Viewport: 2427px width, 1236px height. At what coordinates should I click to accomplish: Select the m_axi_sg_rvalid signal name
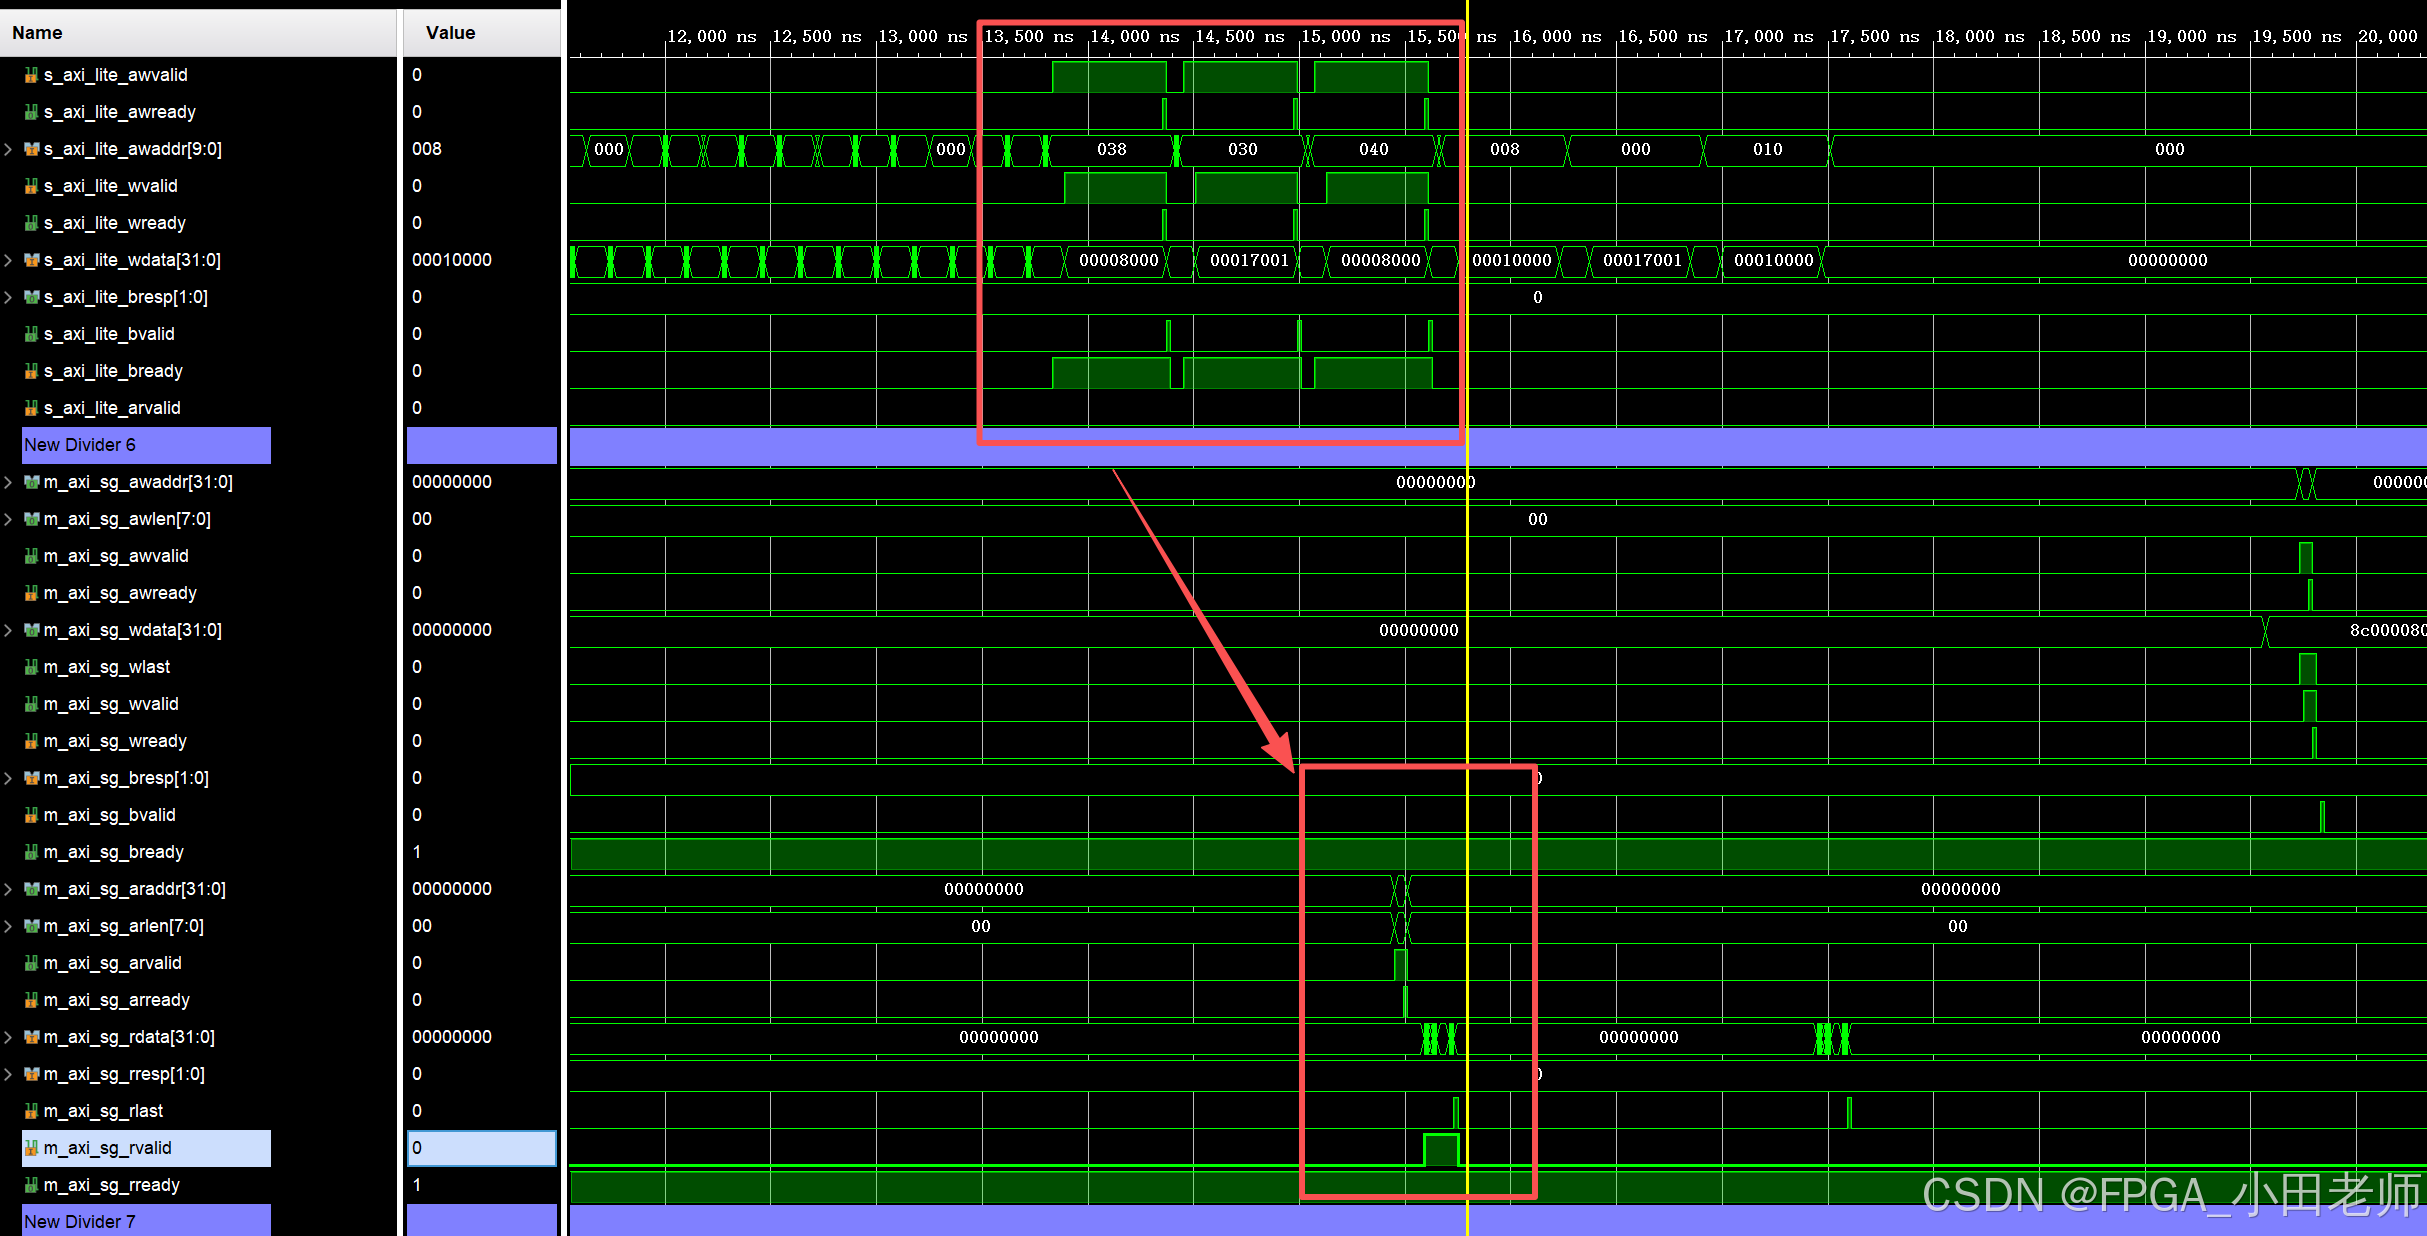pos(108,1148)
